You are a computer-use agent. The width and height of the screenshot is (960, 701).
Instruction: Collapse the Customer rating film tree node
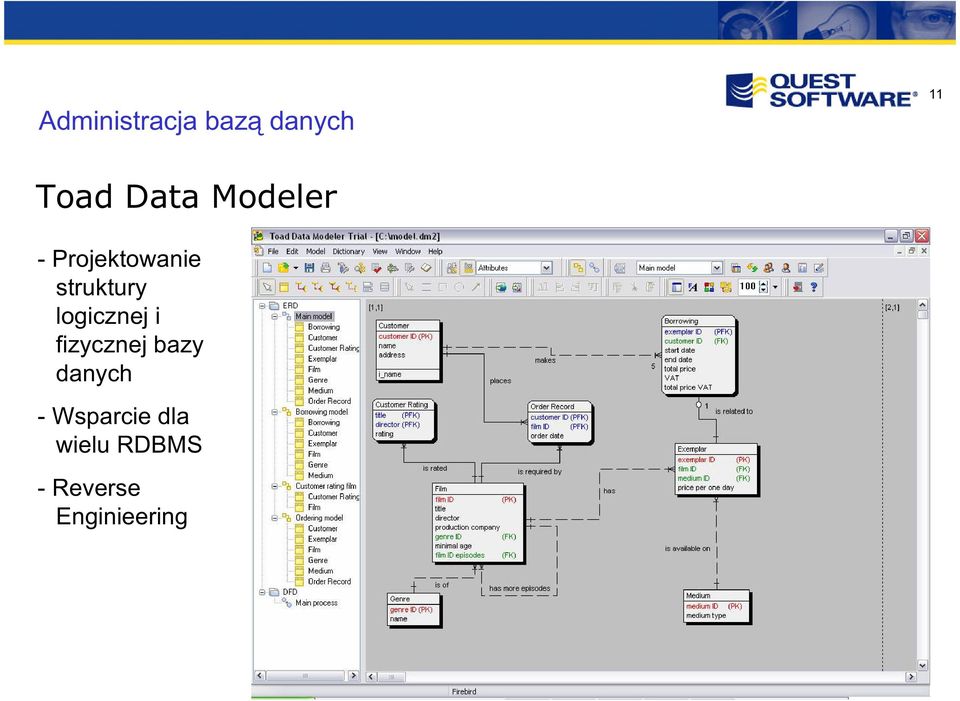click(x=275, y=486)
